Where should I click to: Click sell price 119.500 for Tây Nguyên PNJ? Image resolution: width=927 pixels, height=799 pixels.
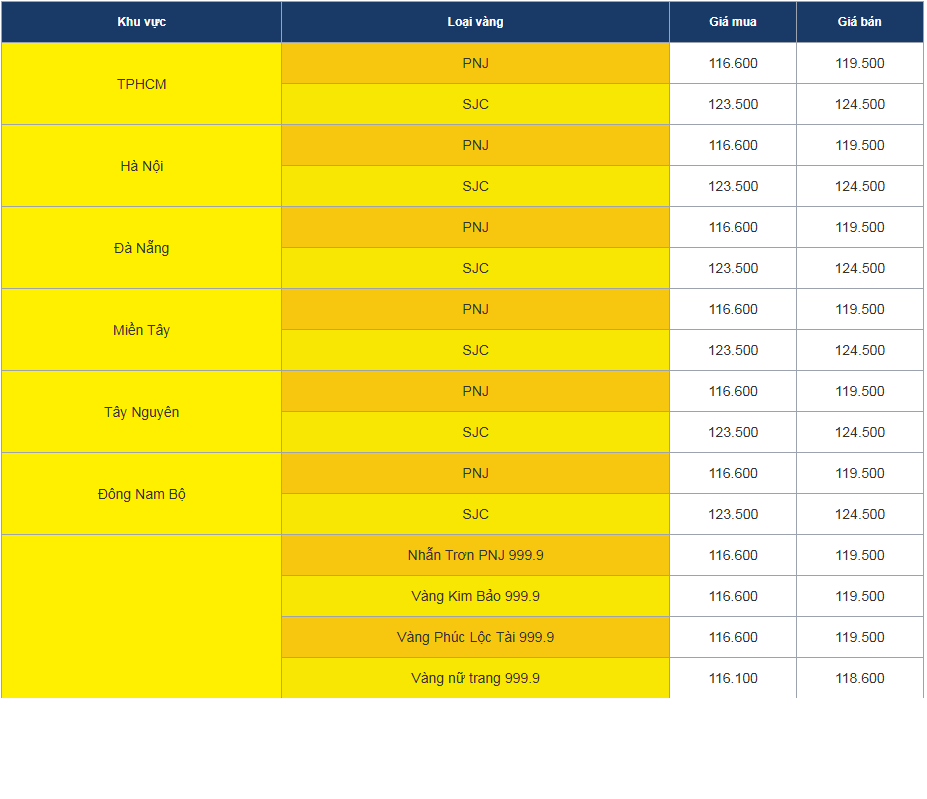[860, 391]
